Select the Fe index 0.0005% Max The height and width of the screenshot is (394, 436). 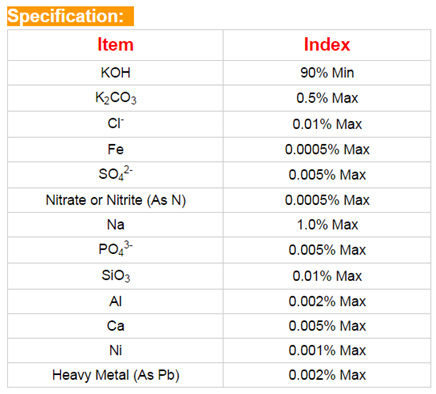[327, 149]
